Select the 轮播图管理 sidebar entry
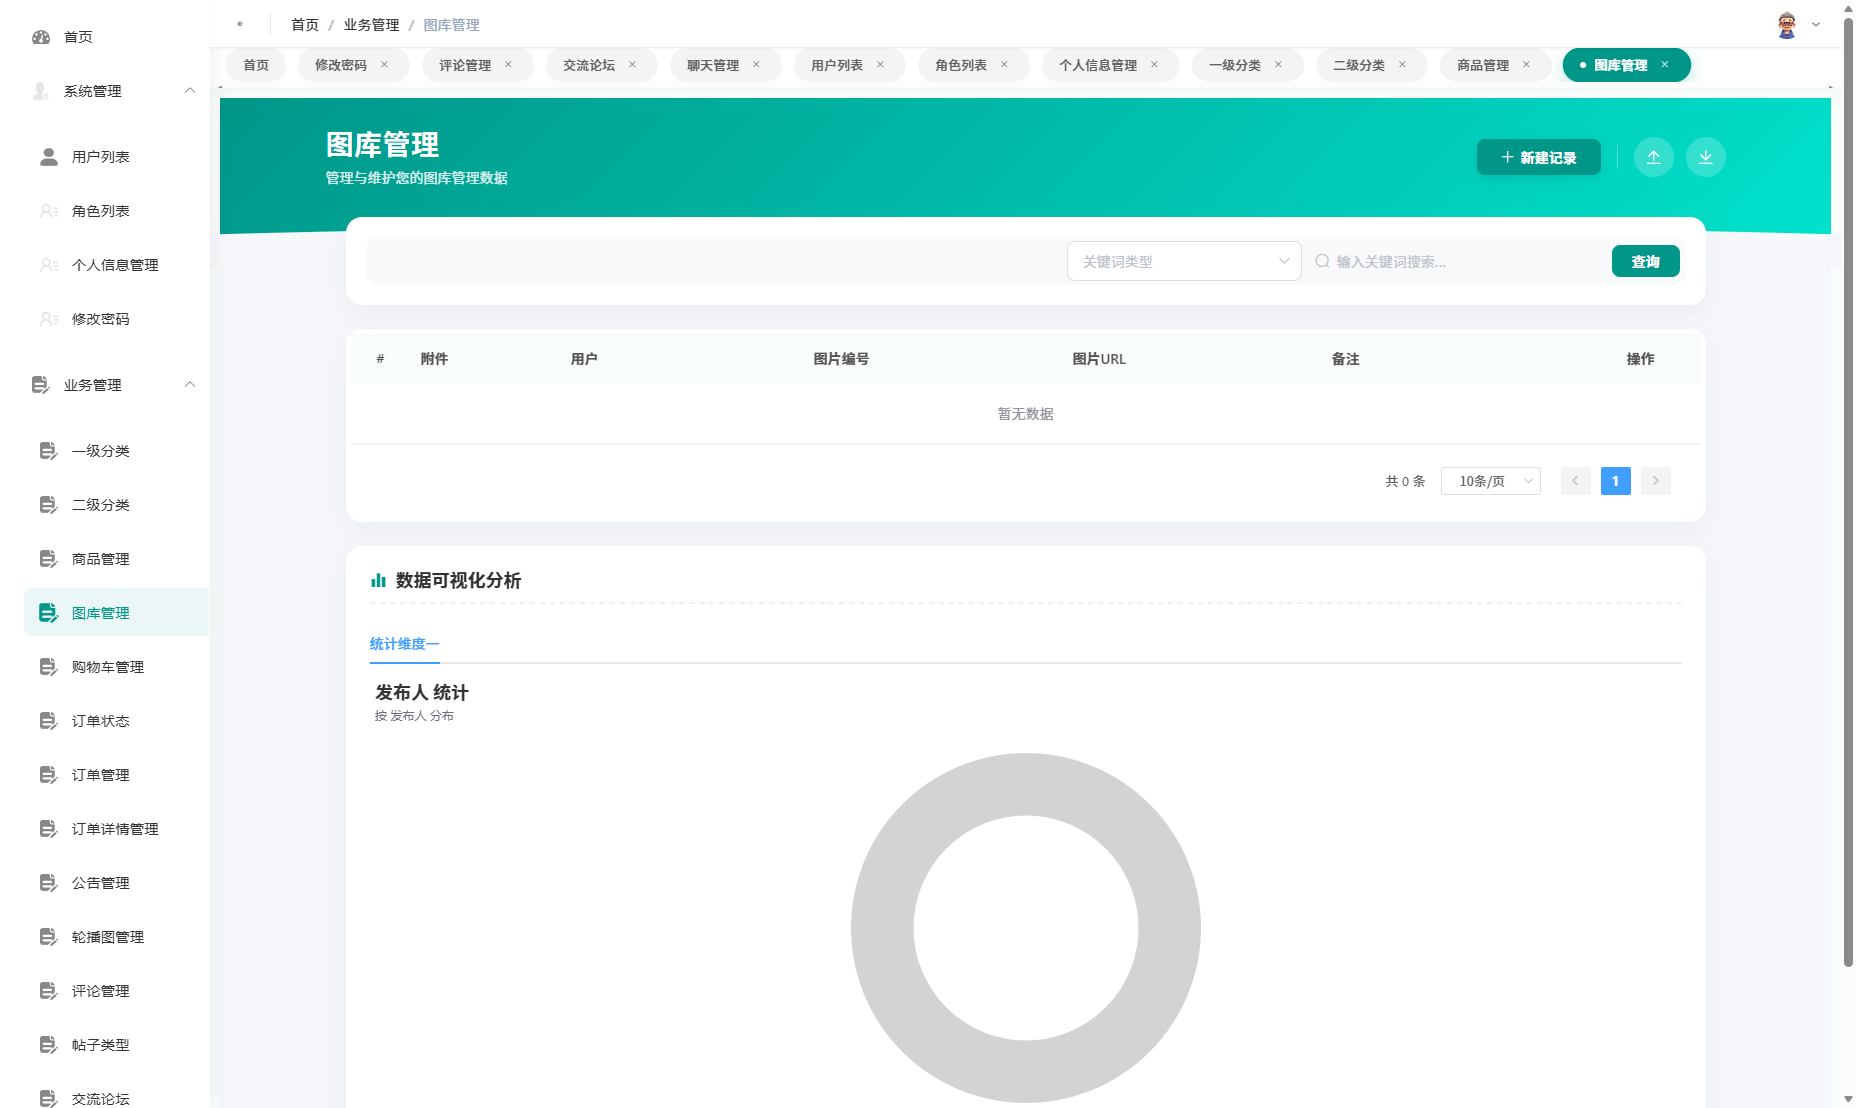The image size is (1856, 1108). [105, 937]
